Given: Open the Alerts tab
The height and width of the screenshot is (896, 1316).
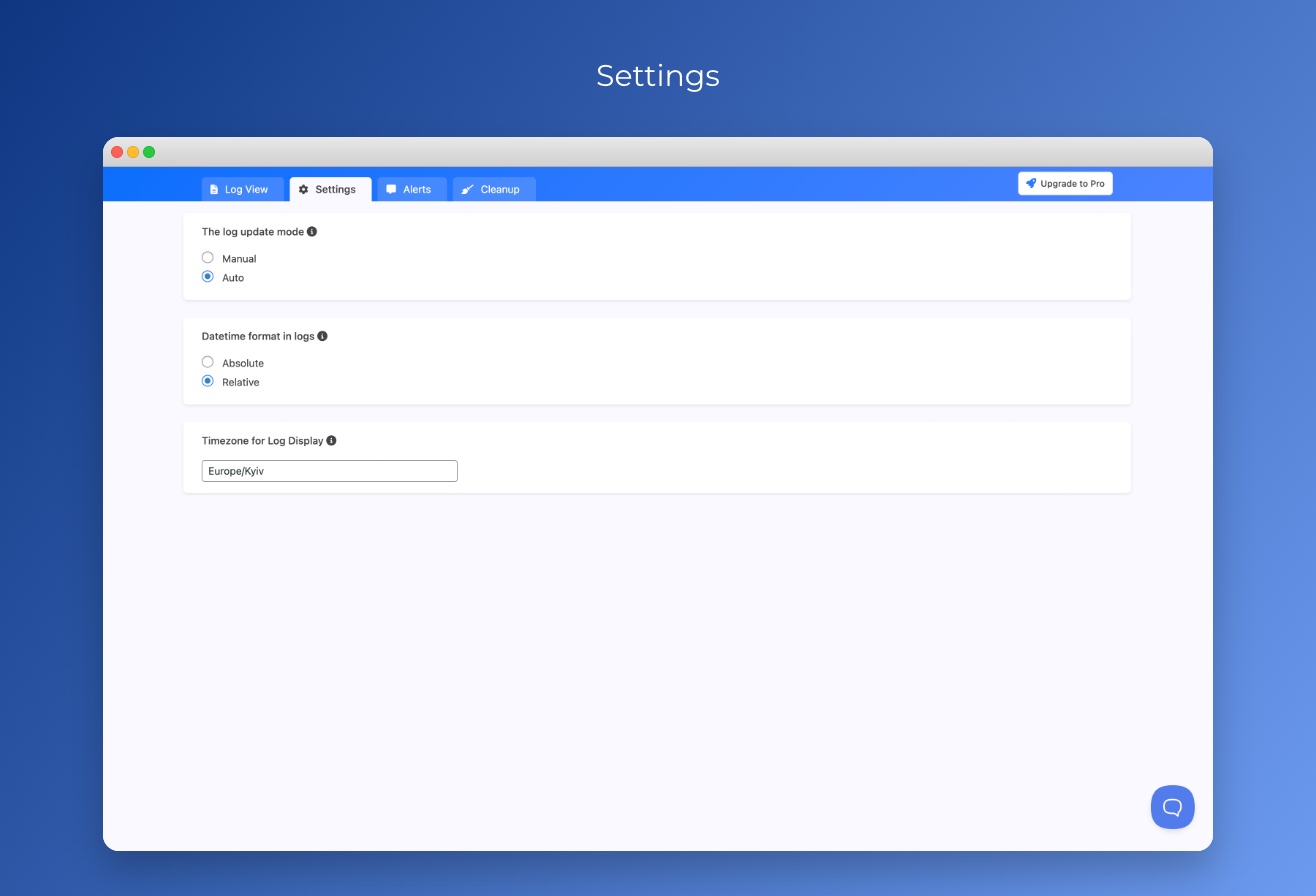Looking at the screenshot, I should click(x=412, y=189).
